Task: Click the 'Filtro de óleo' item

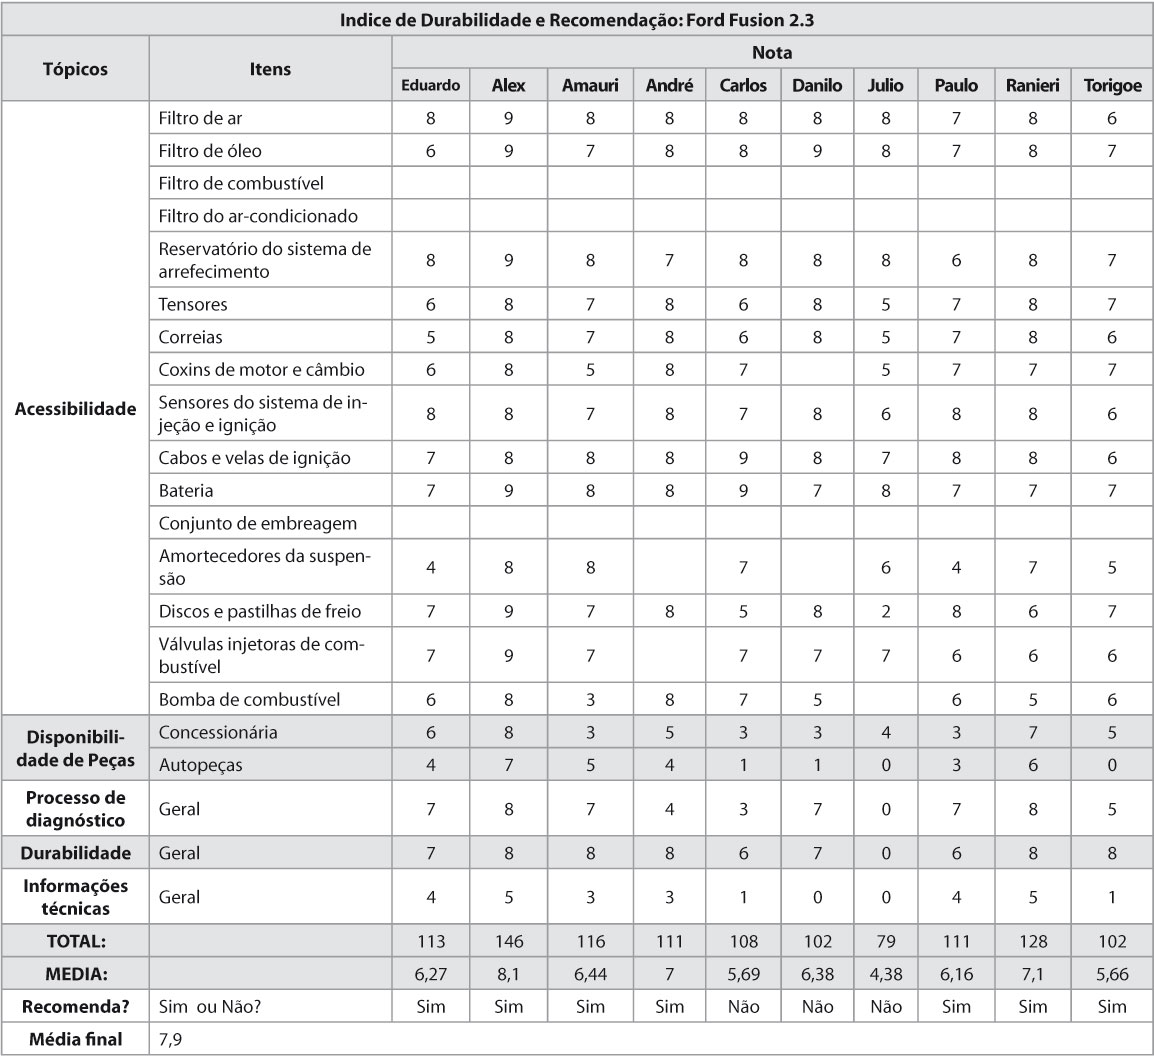Action: (x=210, y=151)
